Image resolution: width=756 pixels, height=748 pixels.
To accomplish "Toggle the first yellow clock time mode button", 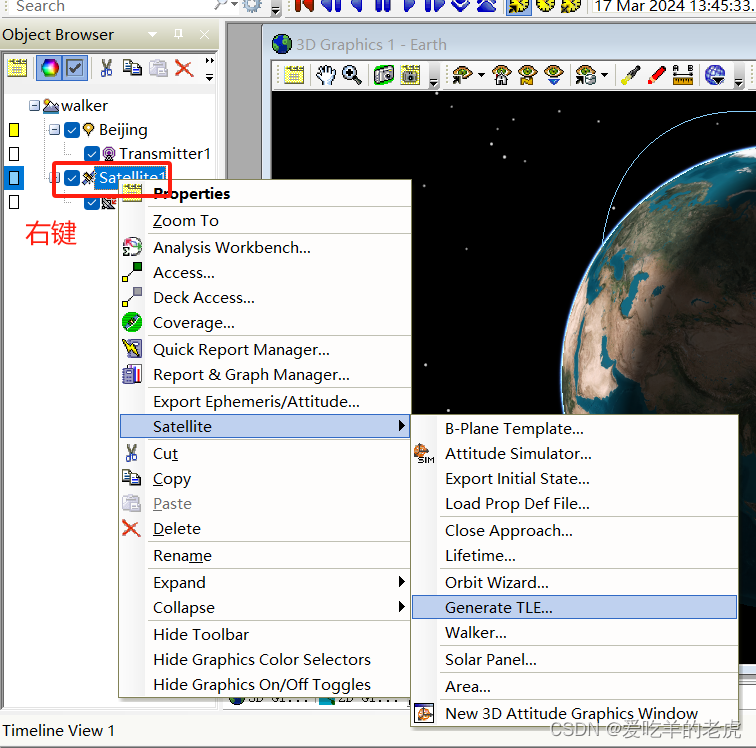I will (519, 5).
